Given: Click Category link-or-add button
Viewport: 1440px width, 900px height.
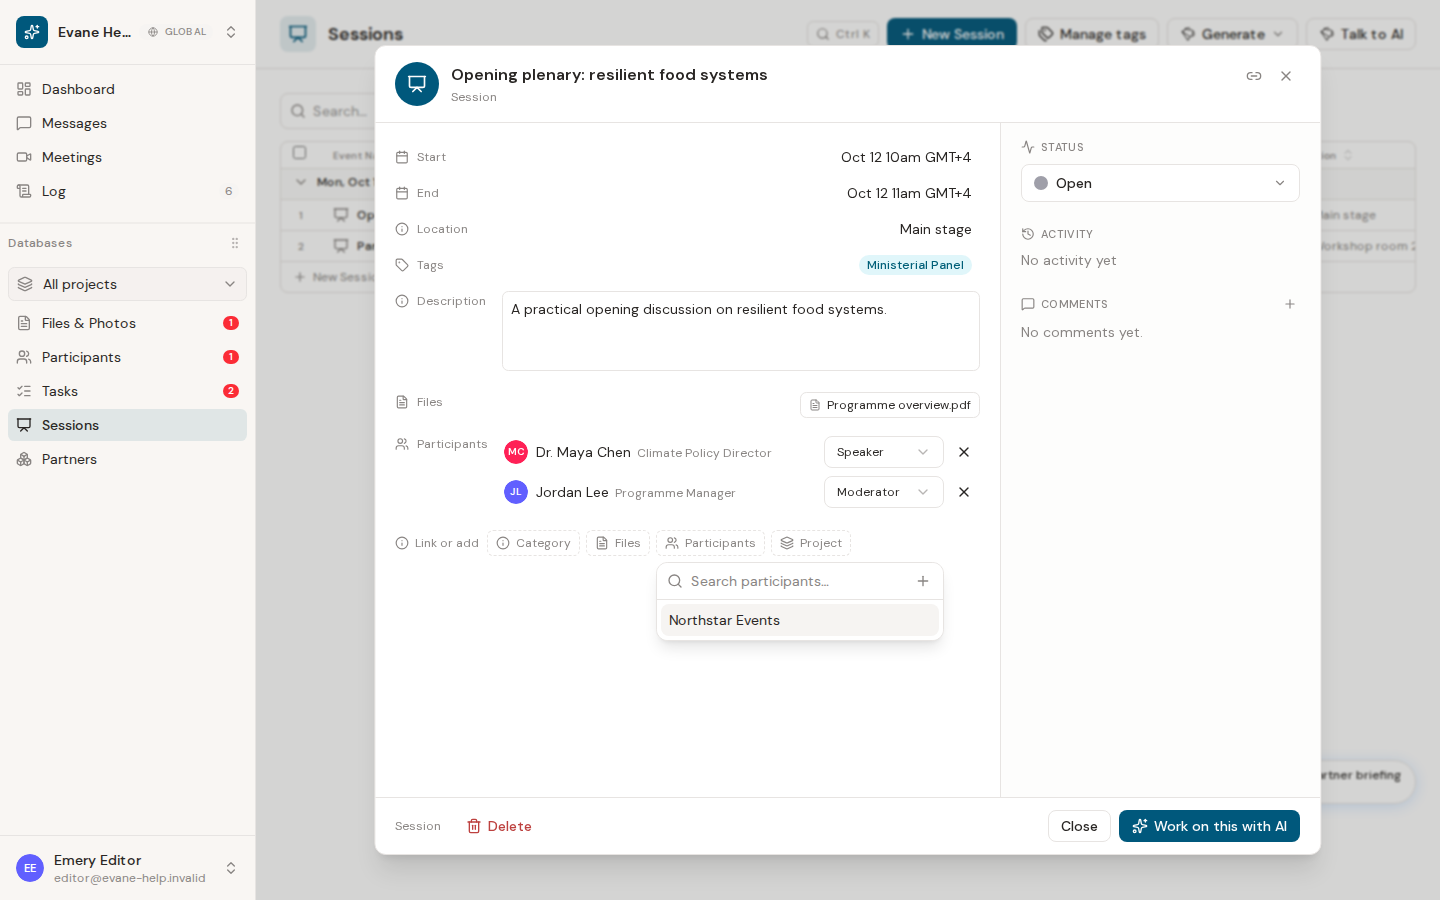Looking at the screenshot, I should pyautogui.click(x=533, y=543).
